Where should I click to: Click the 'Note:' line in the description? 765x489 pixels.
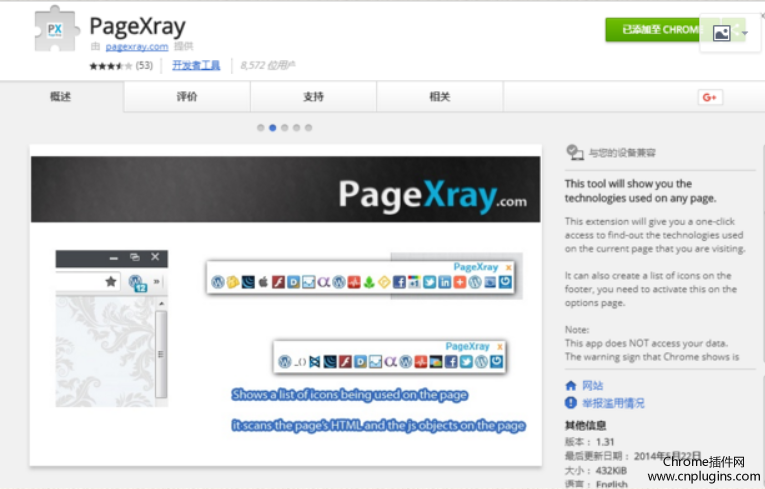pyautogui.click(x=577, y=329)
